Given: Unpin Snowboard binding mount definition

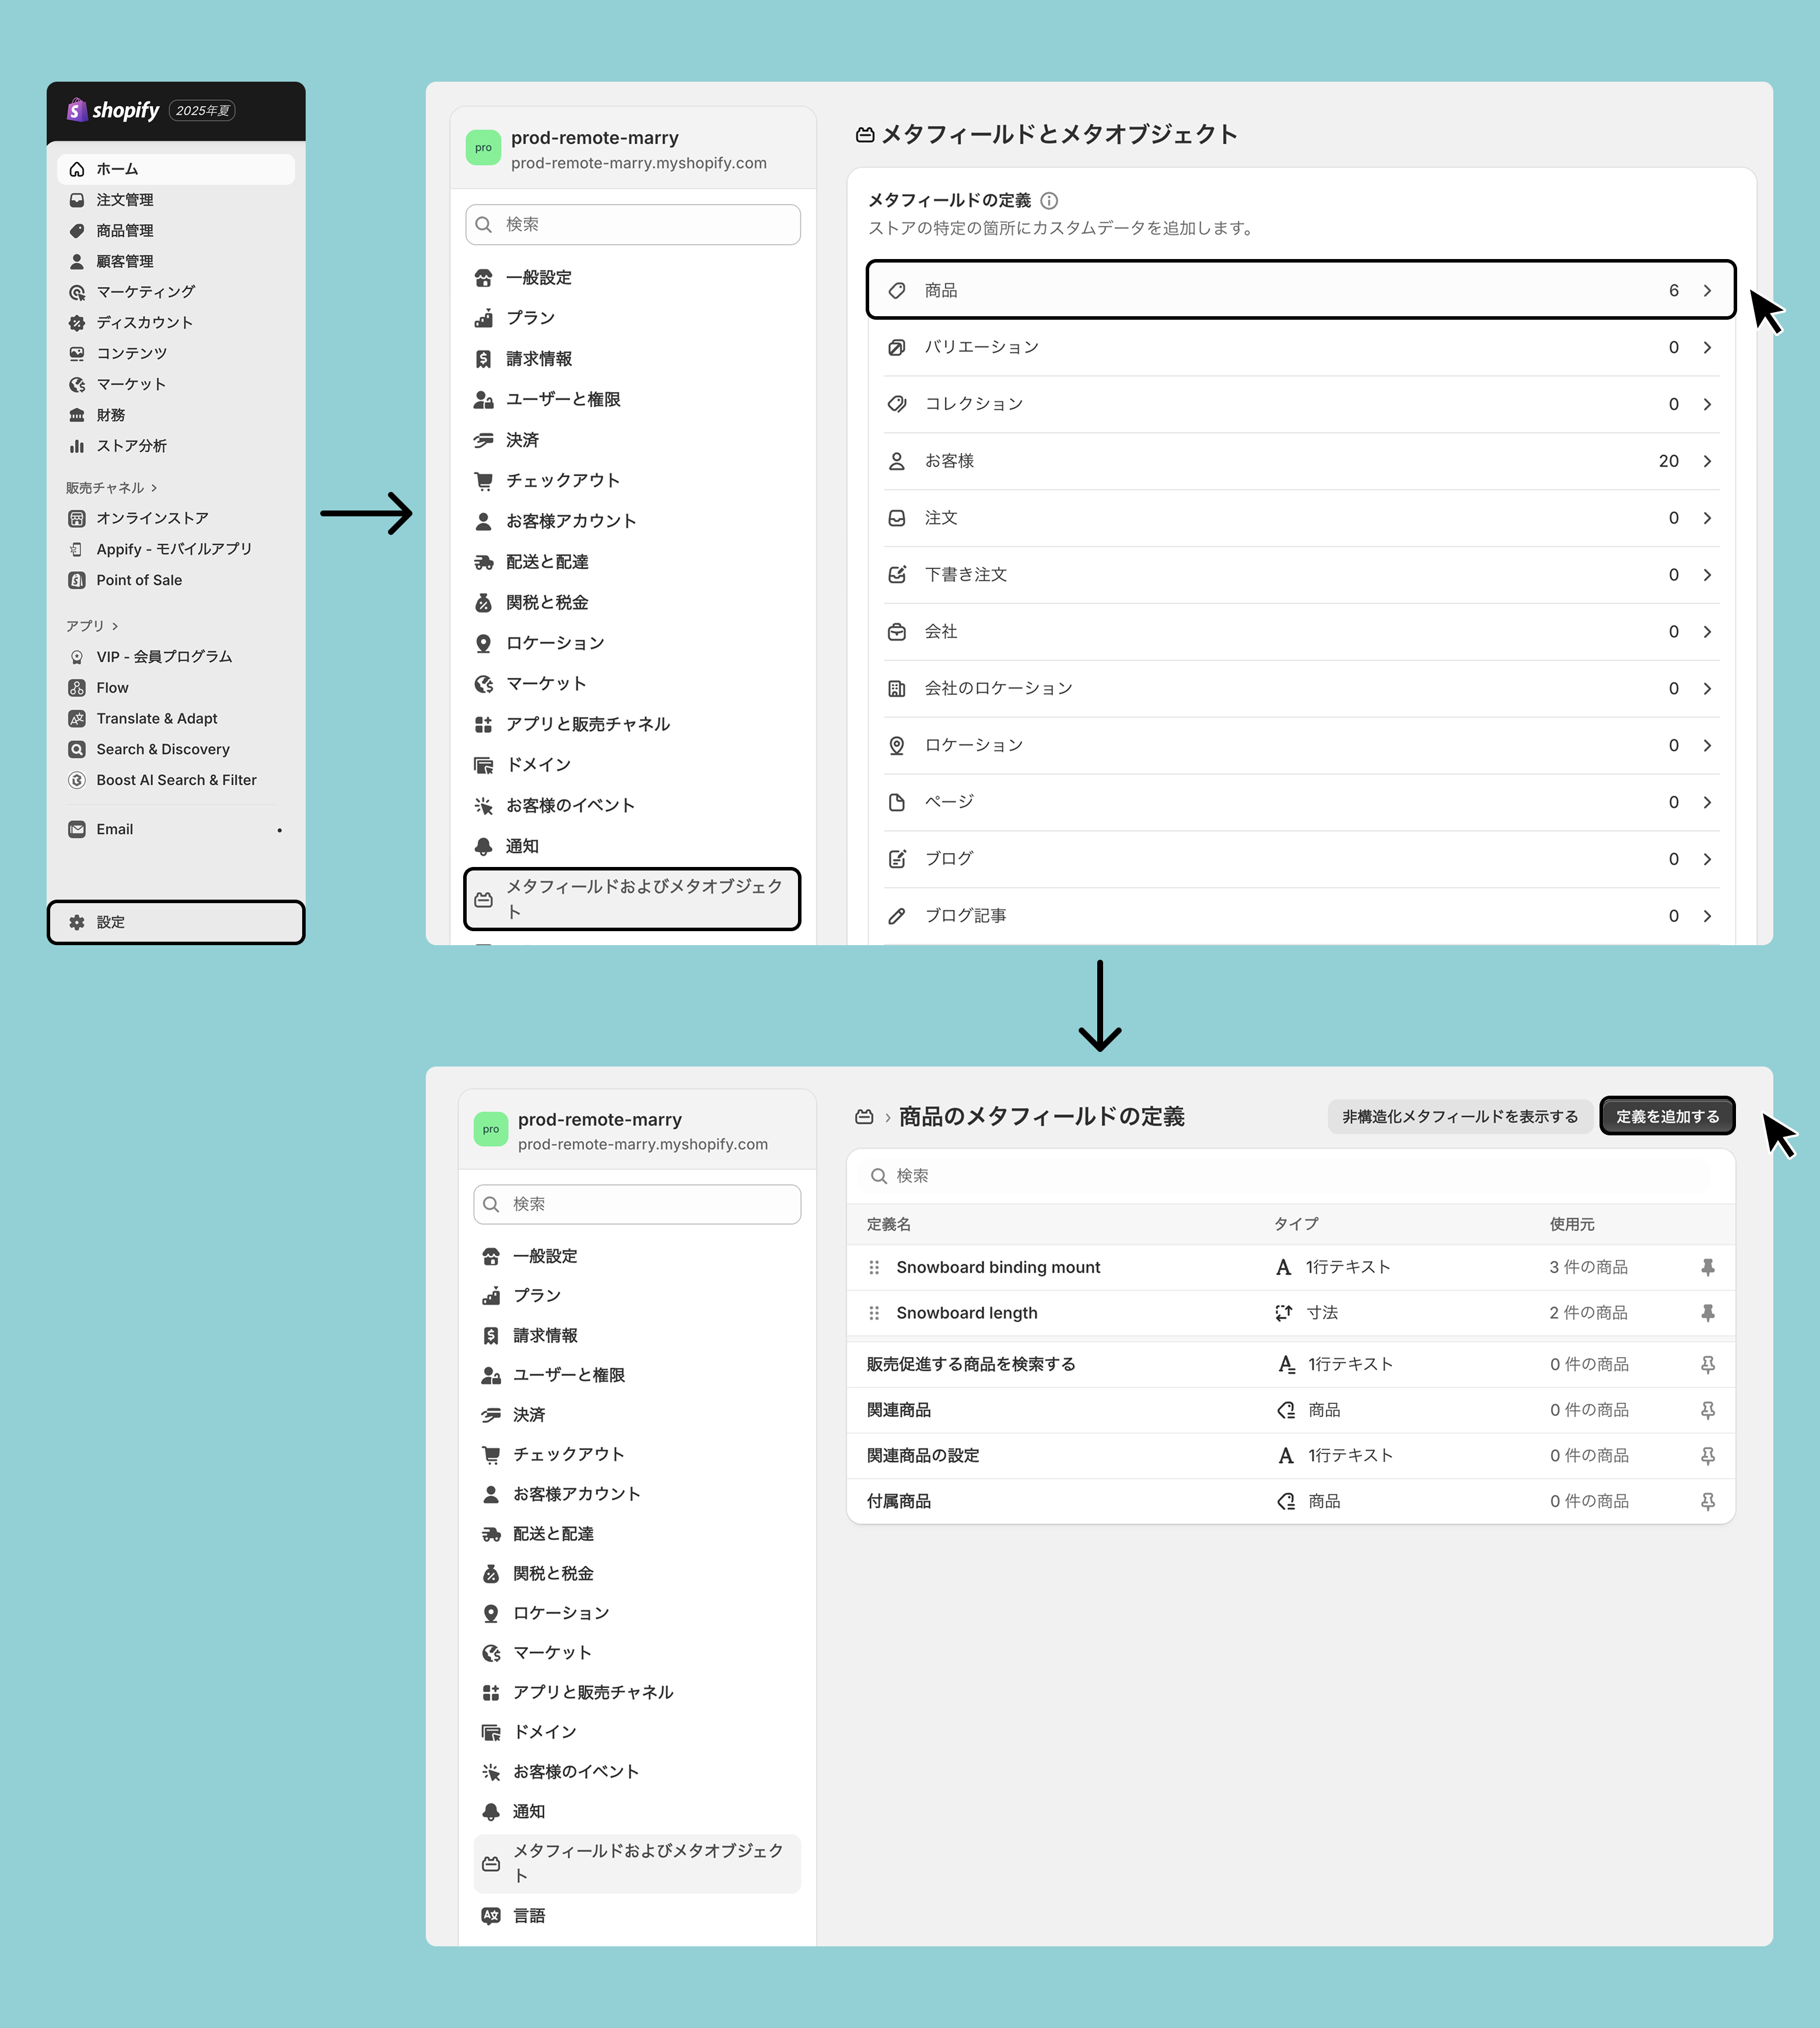Looking at the screenshot, I should (x=1708, y=1267).
